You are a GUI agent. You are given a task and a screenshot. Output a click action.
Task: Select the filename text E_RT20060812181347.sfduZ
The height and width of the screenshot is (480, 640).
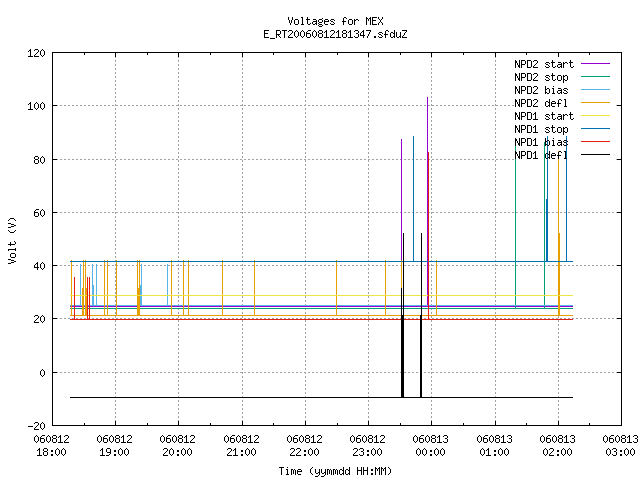tap(335, 34)
